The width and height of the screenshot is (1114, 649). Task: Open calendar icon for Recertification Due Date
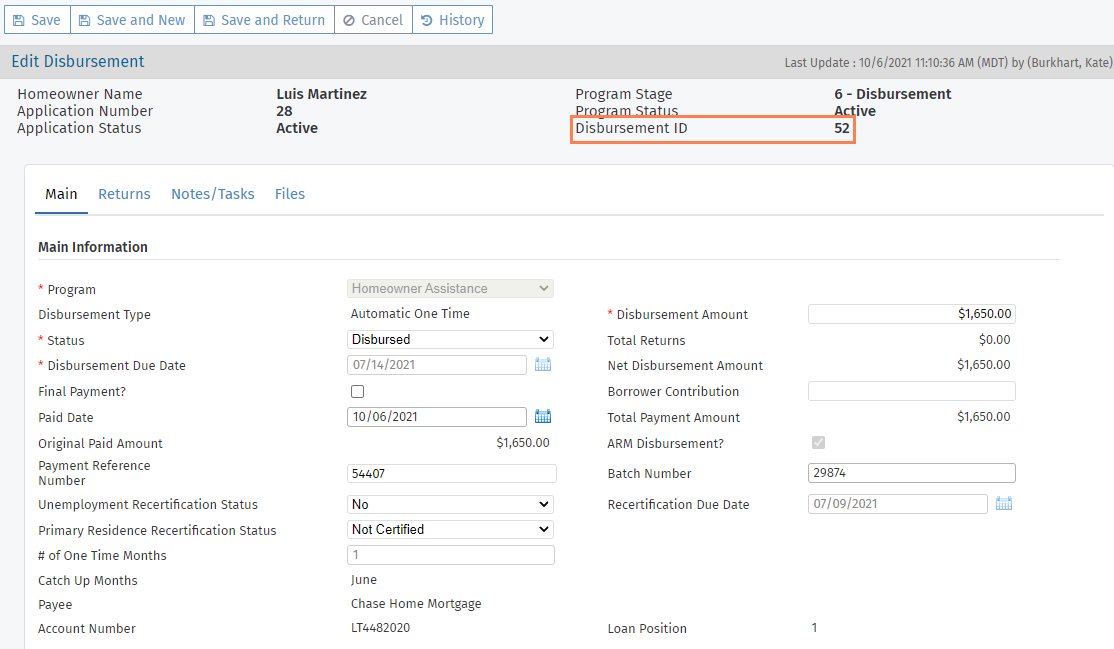[1004, 504]
